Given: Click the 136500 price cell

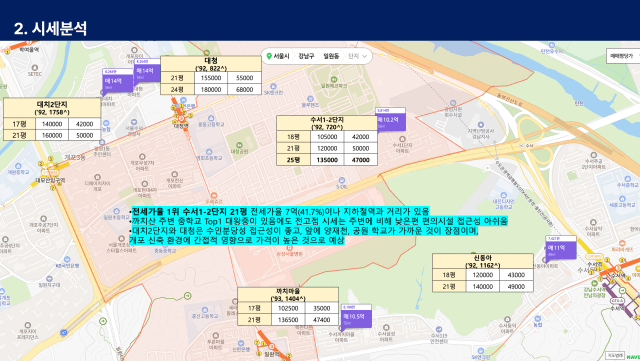Looking at the screenshot, I should pyautogui.click(x=288, y=320).
